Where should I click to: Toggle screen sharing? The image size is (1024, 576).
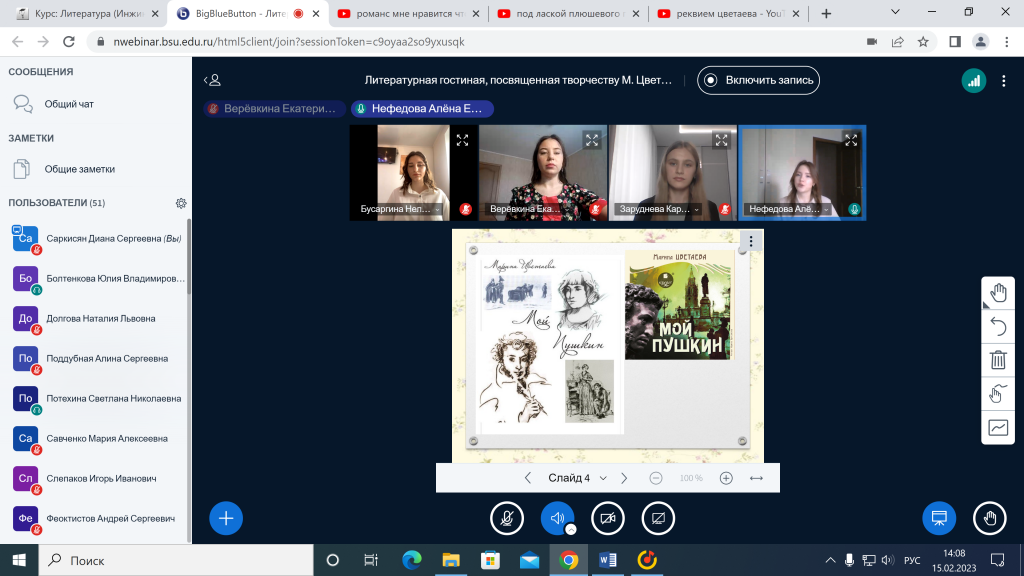658,519
